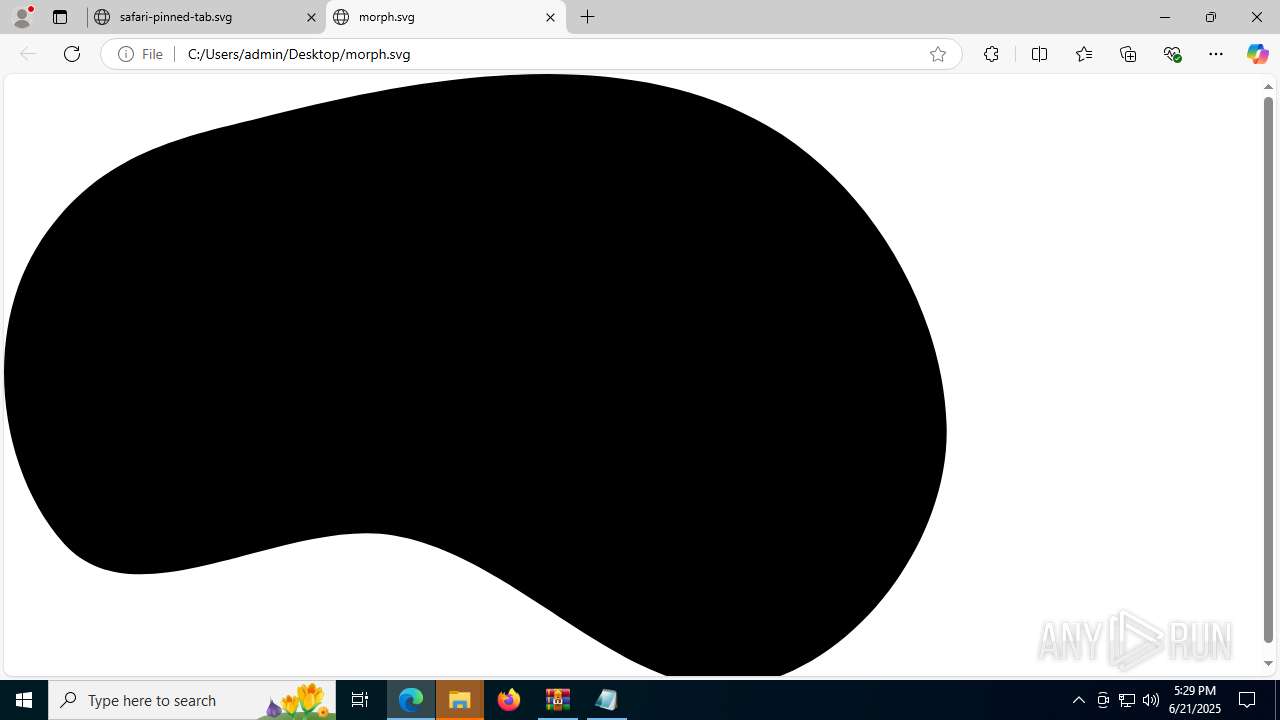View site information icon labeled File
The width and height of the screenshot is (1280, 720).
[x=141, y=54]
